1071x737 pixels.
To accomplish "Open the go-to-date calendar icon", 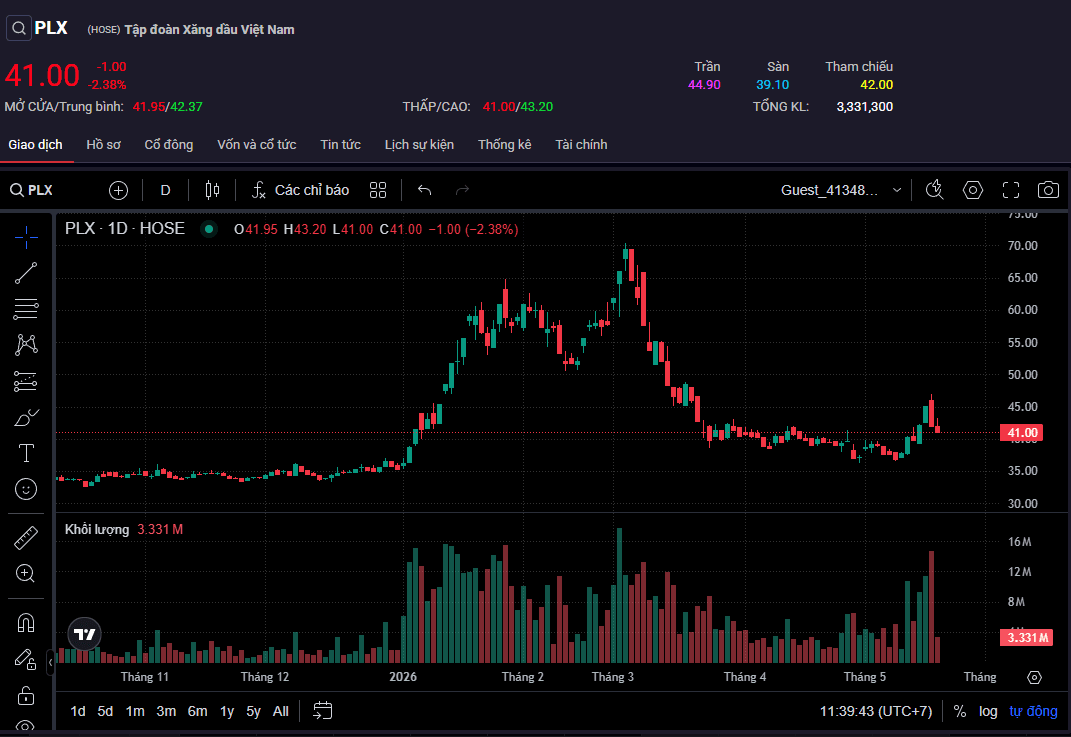I will pyautogui.click(x=322, y=711).
